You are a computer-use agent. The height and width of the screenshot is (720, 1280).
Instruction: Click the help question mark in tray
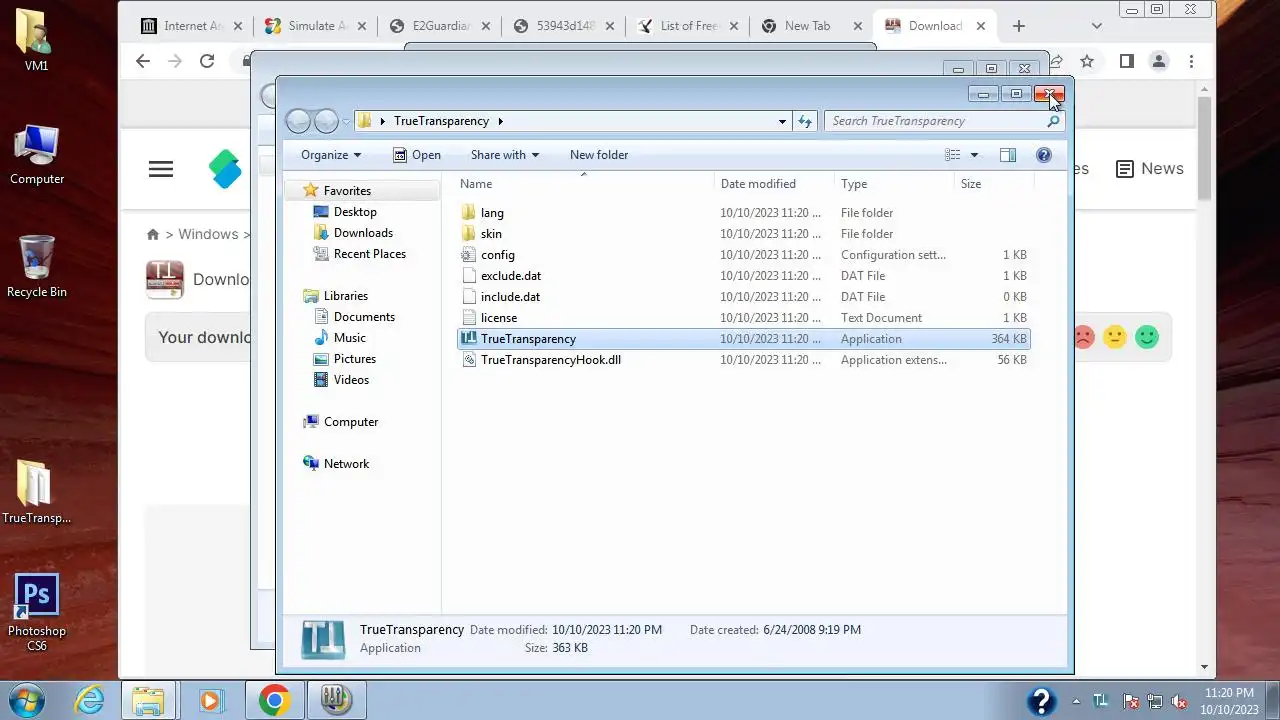(1041, 701)
